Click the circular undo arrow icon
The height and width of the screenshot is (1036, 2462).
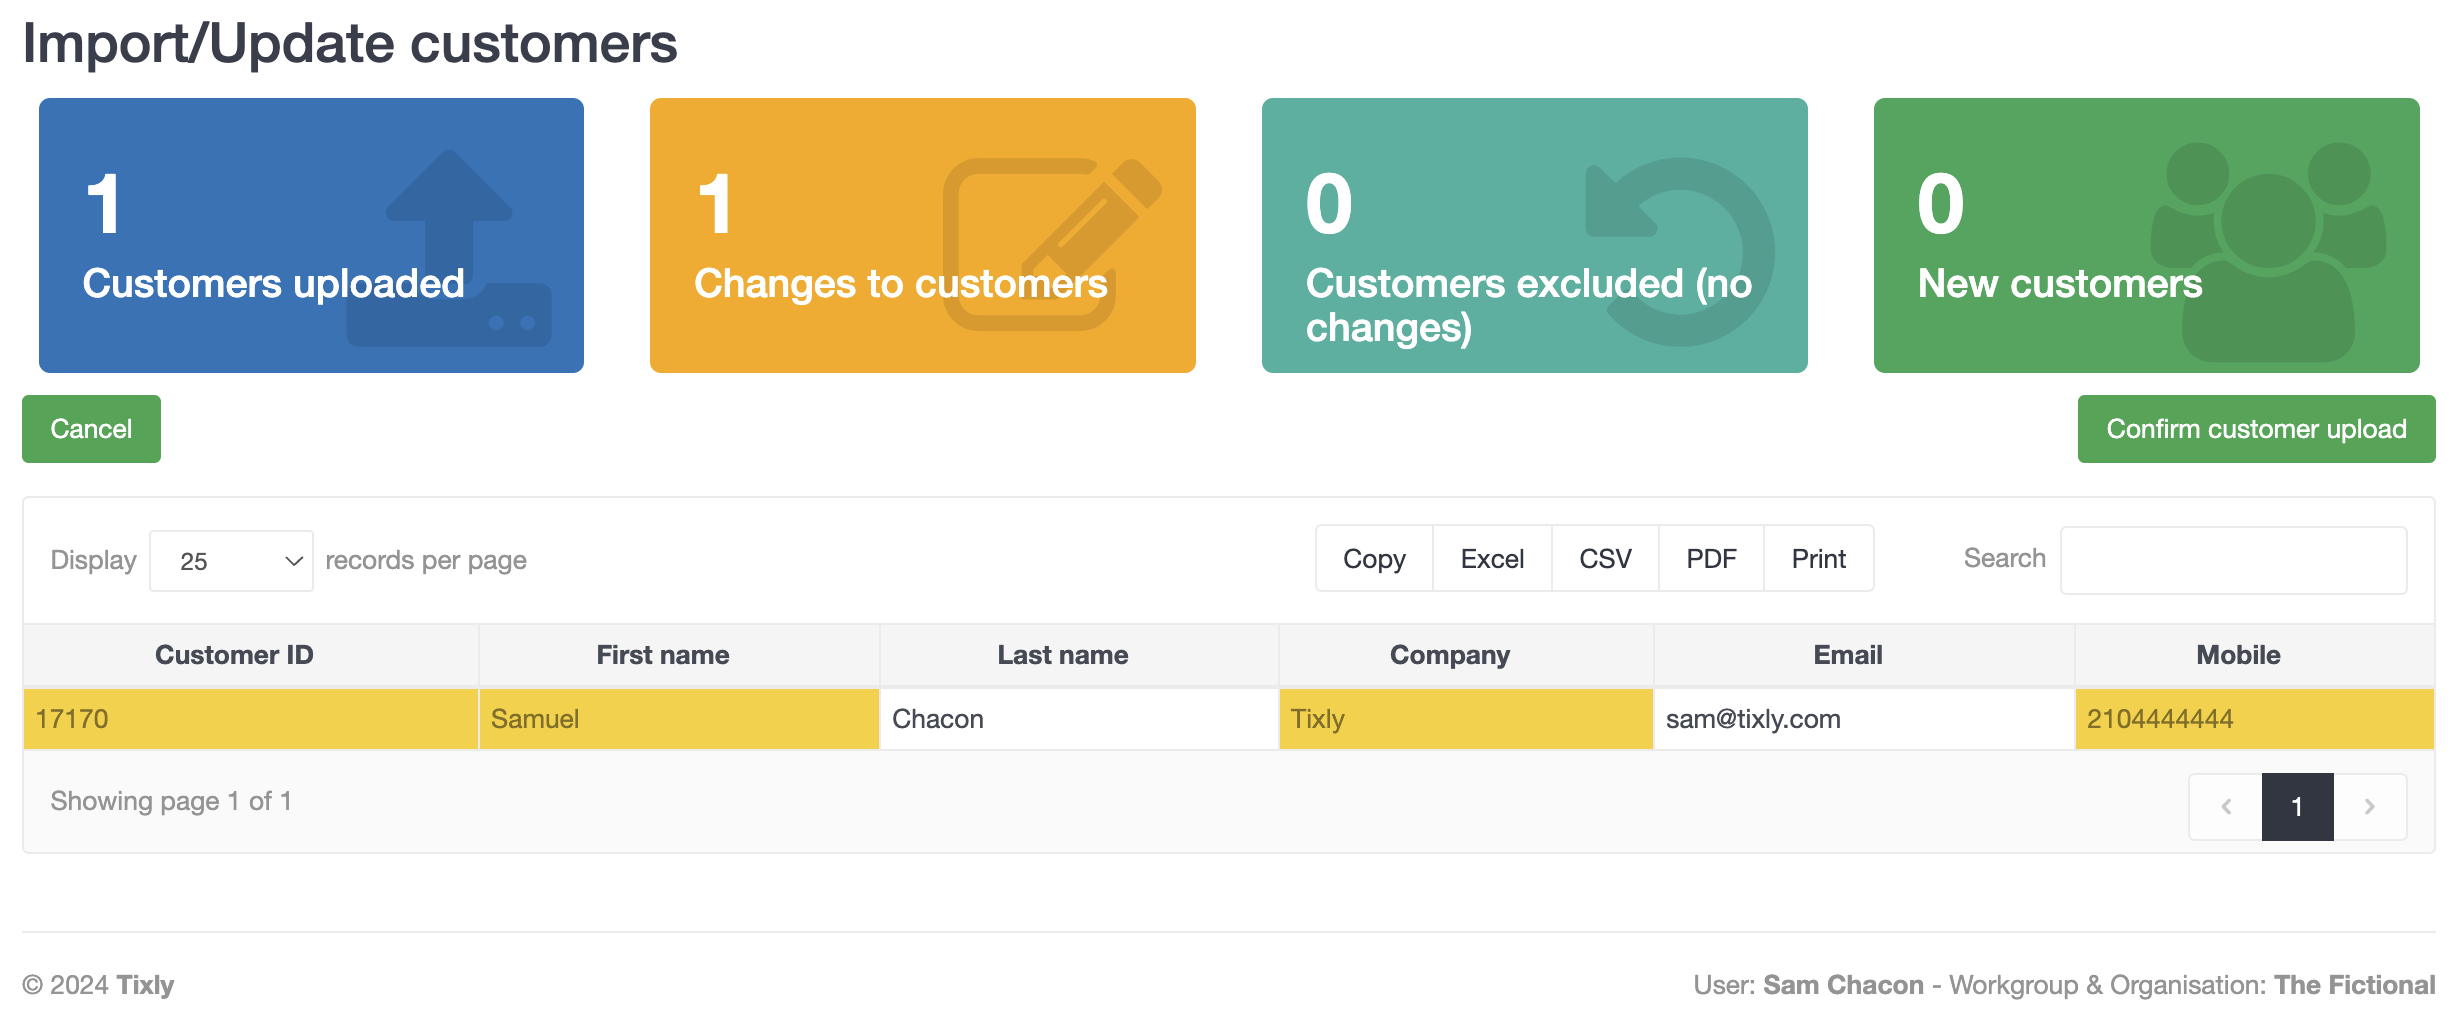coord(1679,251)
